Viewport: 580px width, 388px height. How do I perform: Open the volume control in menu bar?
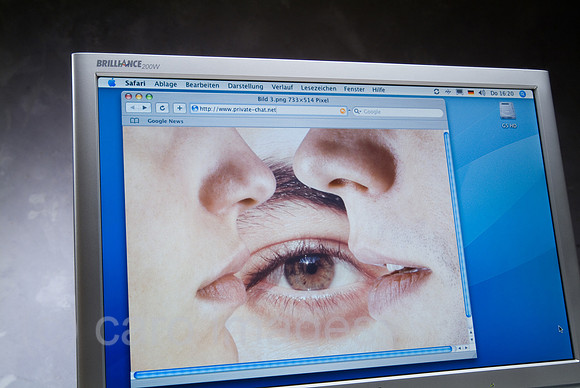coord(482,93)
